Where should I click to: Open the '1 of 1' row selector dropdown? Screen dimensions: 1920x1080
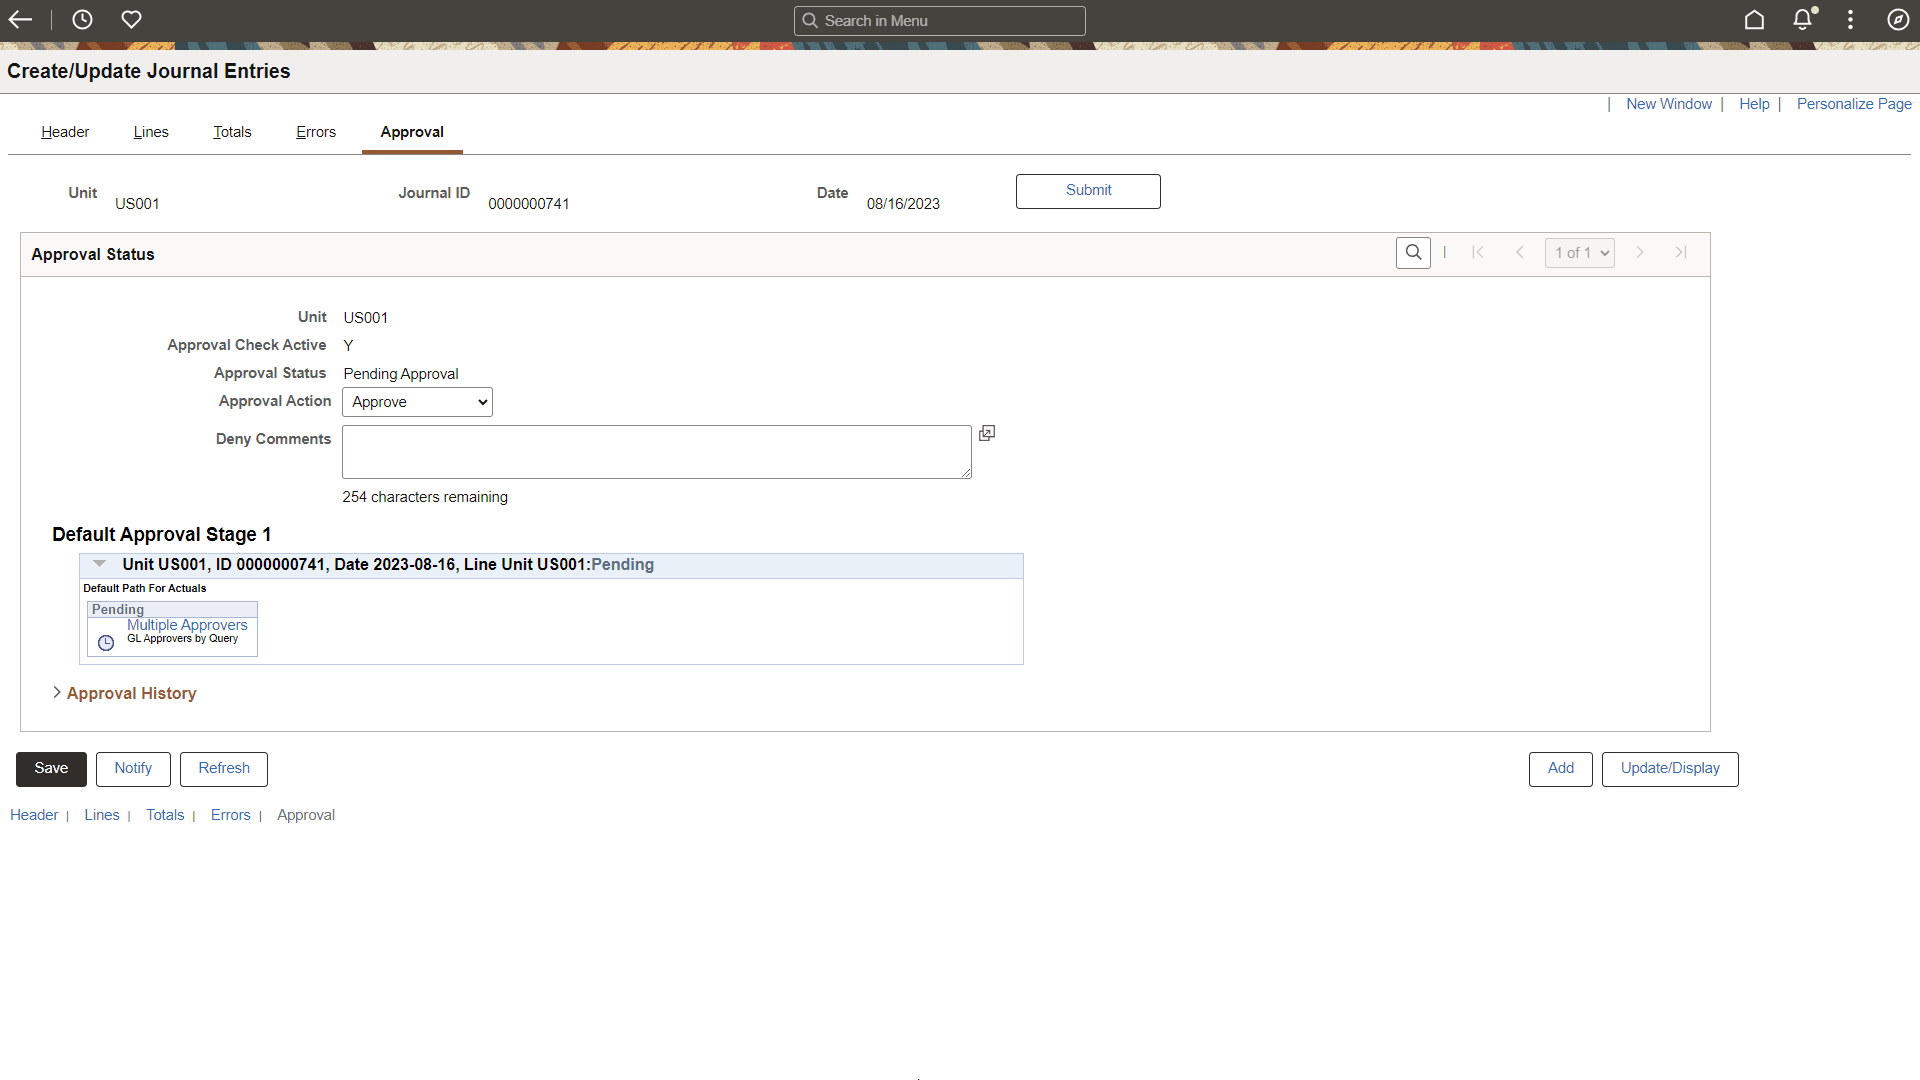pos(1580,252)
